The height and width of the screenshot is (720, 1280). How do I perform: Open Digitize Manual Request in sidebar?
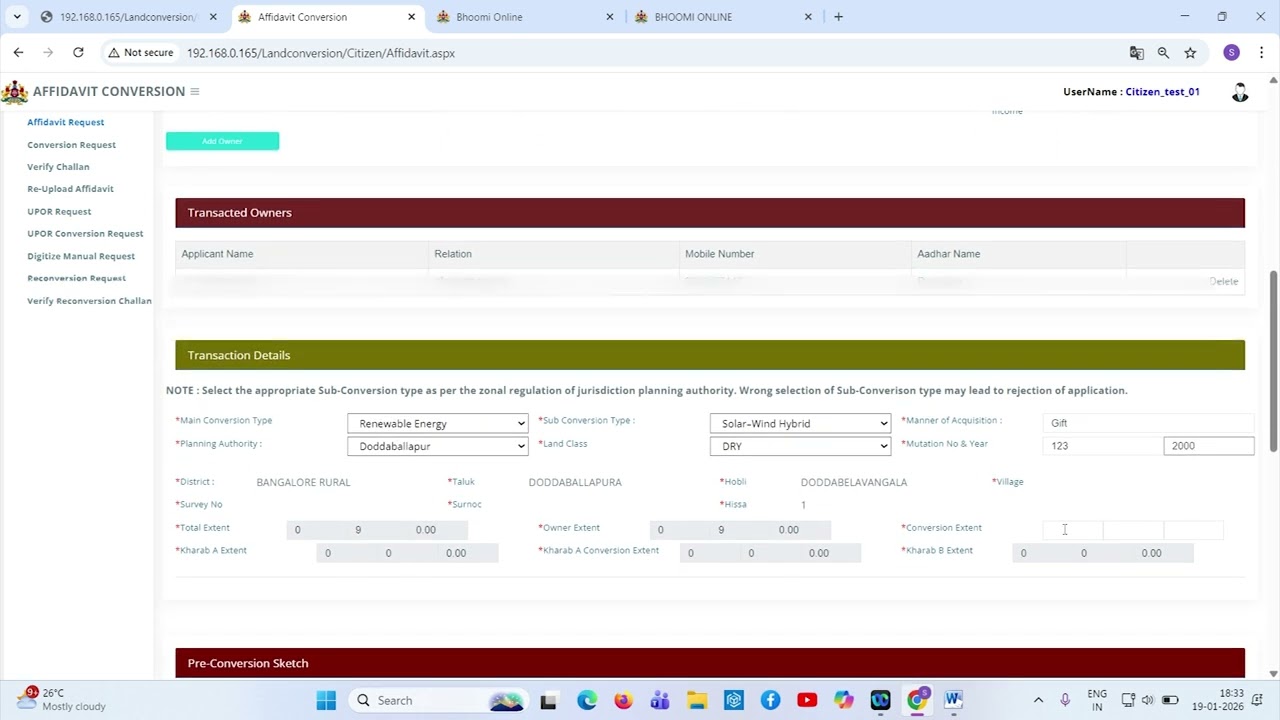pyautogui.click(x=81, y=256)
